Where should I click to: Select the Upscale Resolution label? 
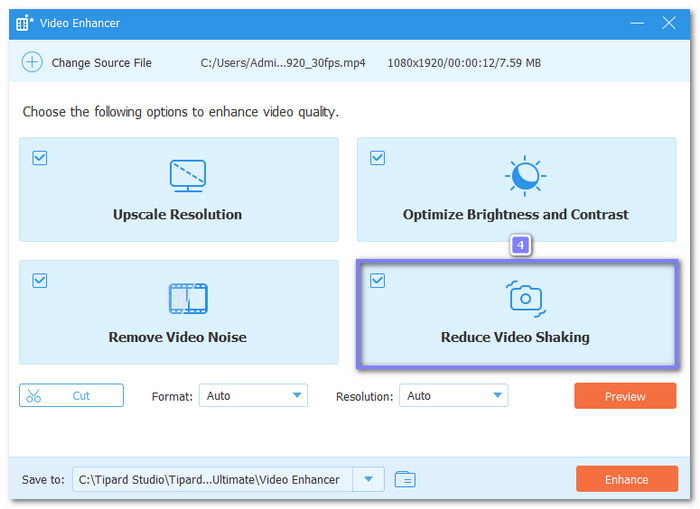[177, 214]
